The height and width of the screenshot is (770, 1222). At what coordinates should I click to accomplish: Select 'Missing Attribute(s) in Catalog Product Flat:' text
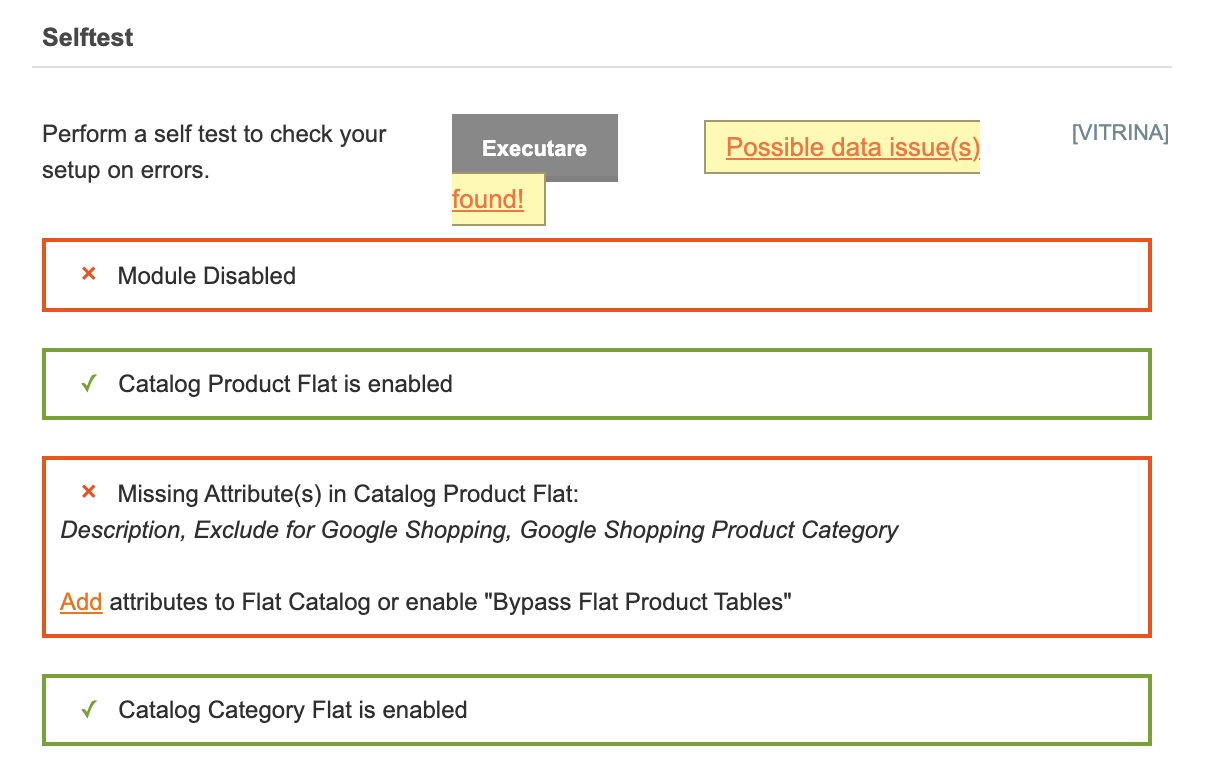coord(349,493)
